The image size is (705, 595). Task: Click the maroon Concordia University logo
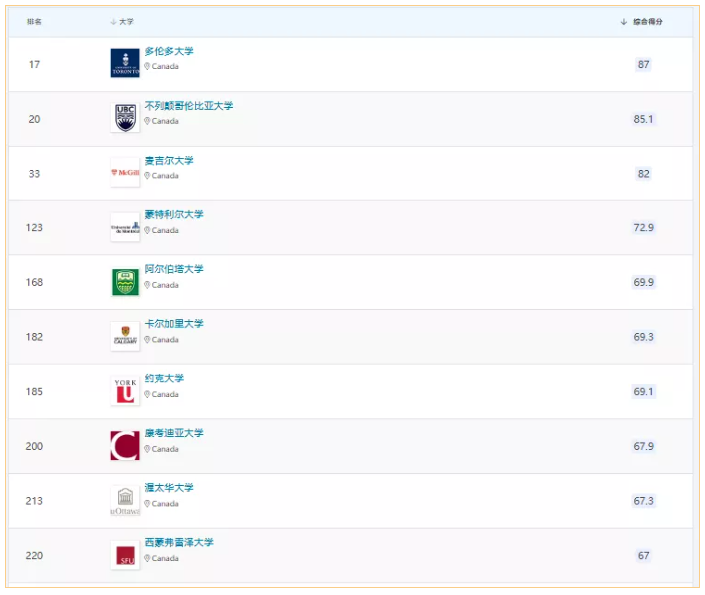pyautogui.click(x=125, y=446)
